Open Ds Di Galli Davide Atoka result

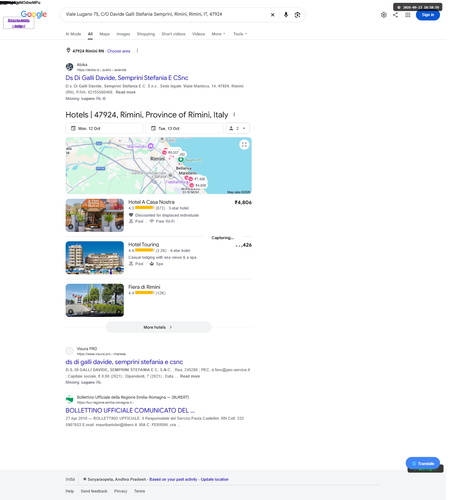pyautogui.click(x=127, y=78)
